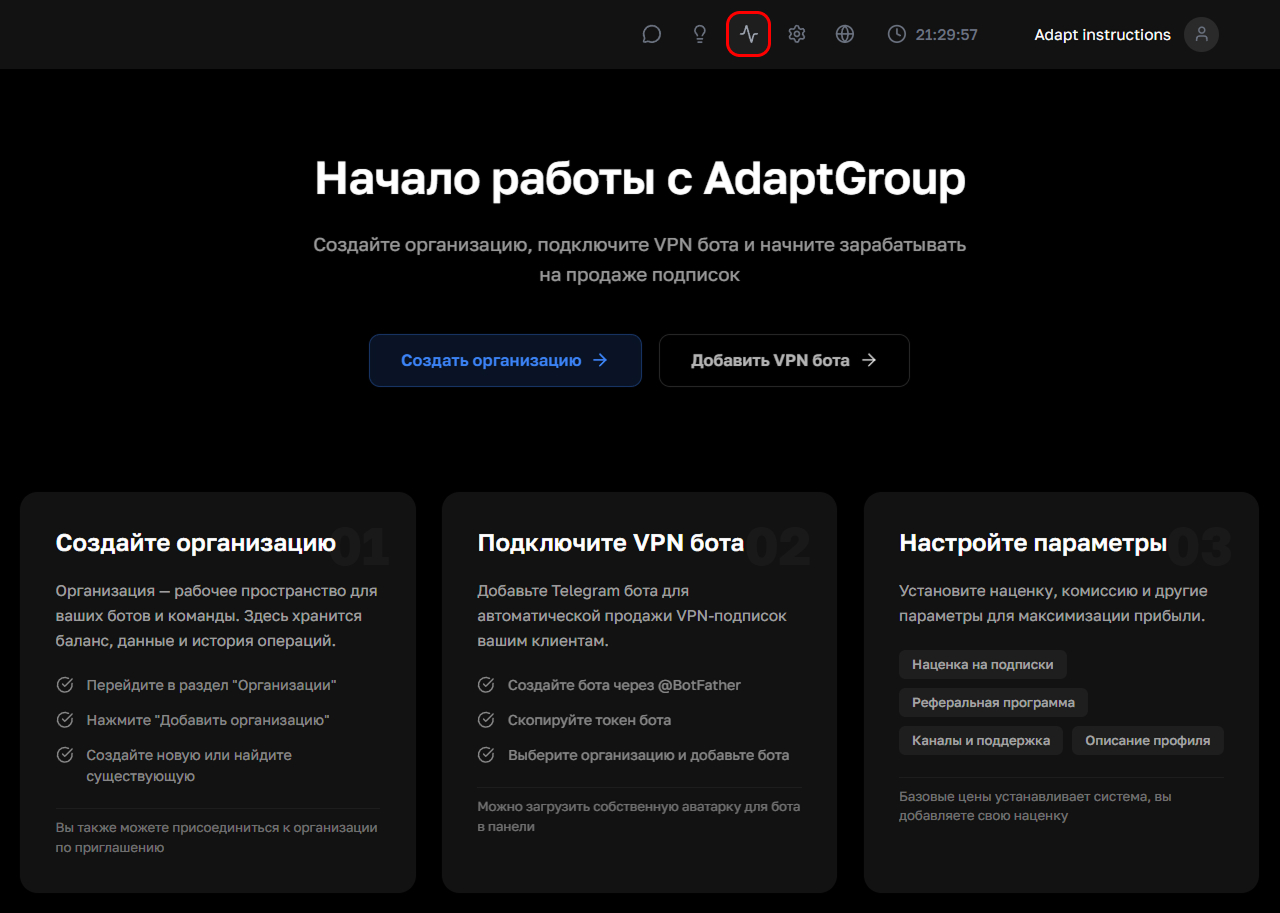
Task: Click note Можно загрузить собственную аватарку
Action: click(639, 816)
